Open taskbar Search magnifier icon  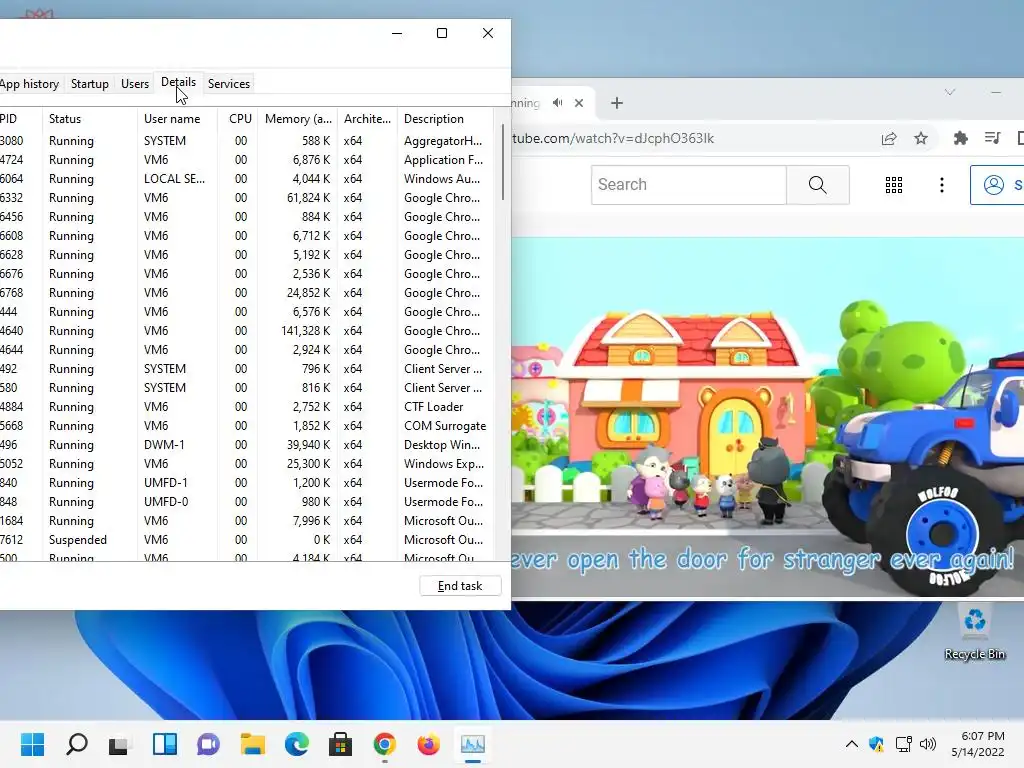[x=76, y=744]
